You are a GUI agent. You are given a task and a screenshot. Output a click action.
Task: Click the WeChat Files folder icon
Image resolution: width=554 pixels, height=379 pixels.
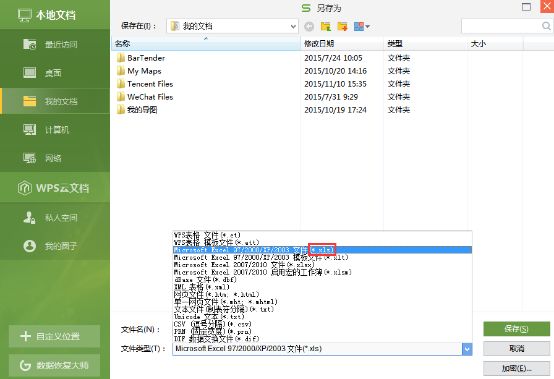[121, 97]
